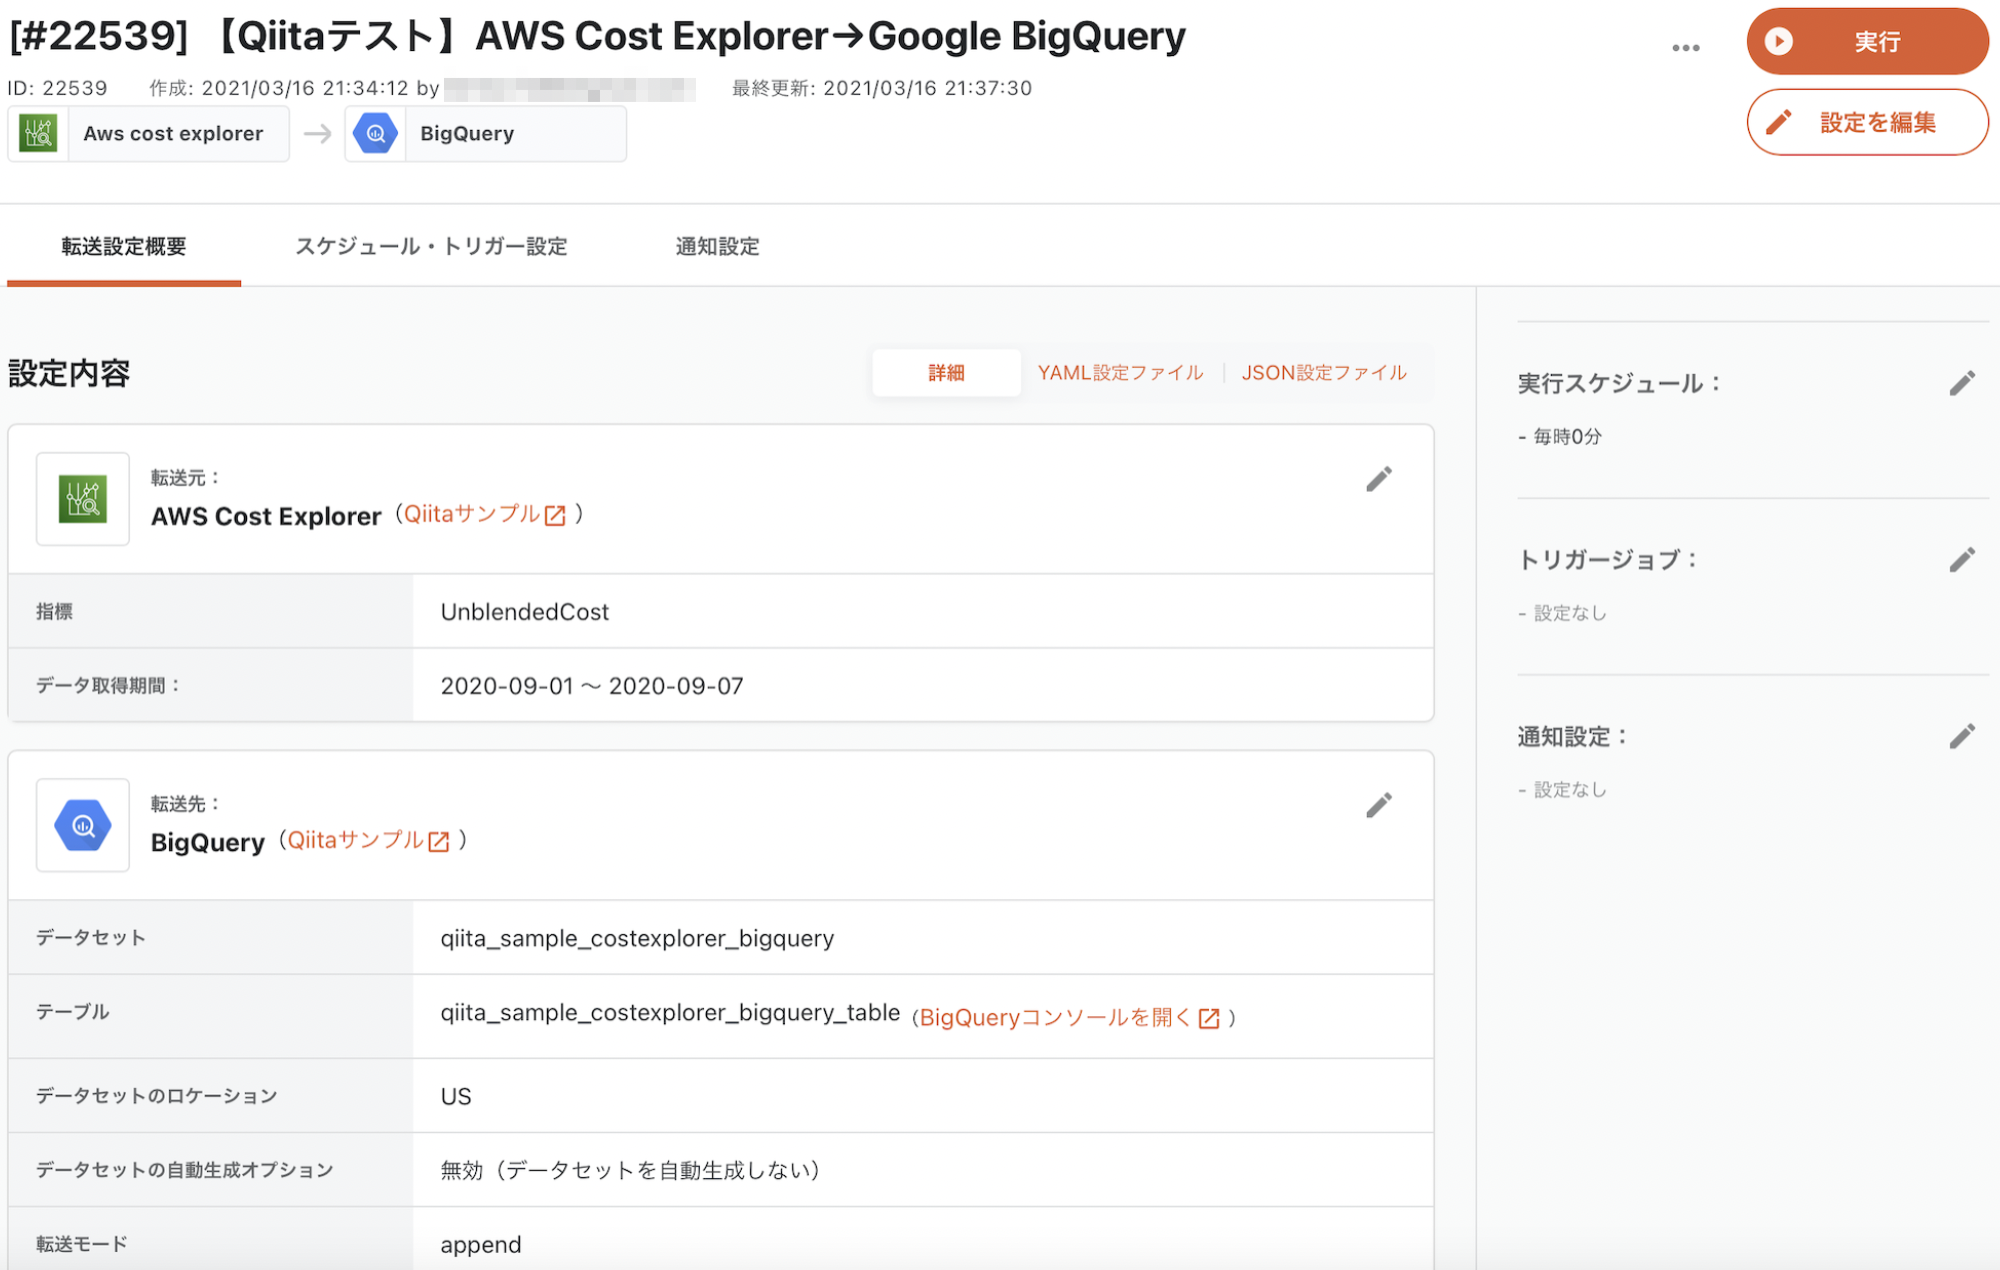Click the append transfer mode value

(481, 1245)
